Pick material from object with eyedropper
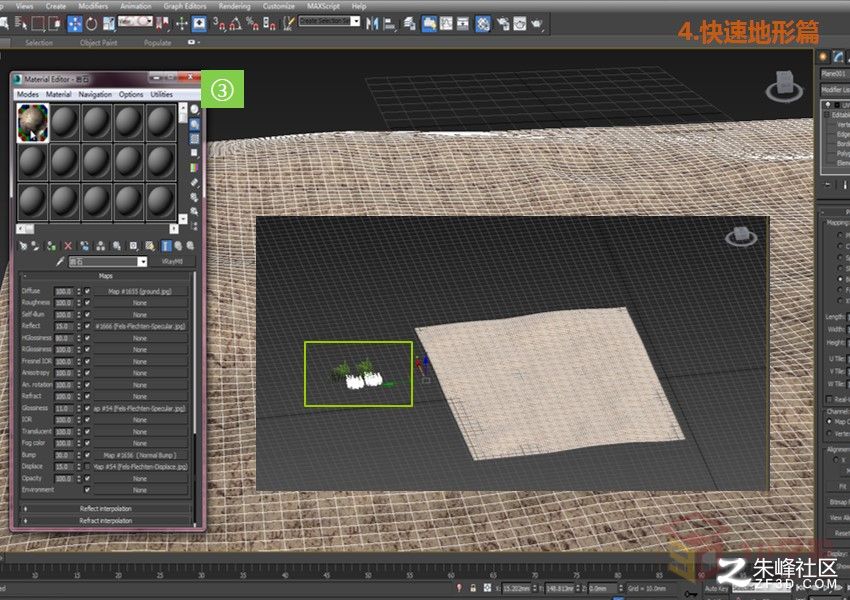This screenshot has height=600, width=850. [x=60, y=262]
